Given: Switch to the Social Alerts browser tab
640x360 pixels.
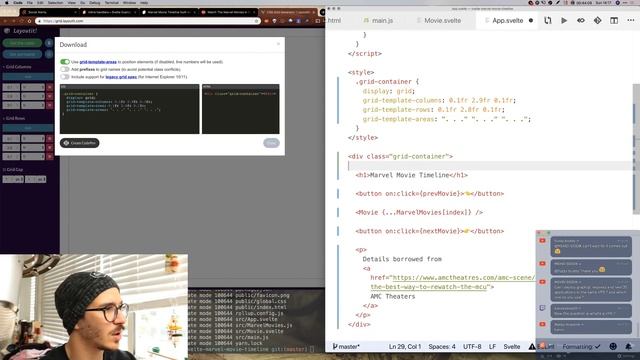Looking at the screenshot, I should pyautogui.click(x=49, y=12).
